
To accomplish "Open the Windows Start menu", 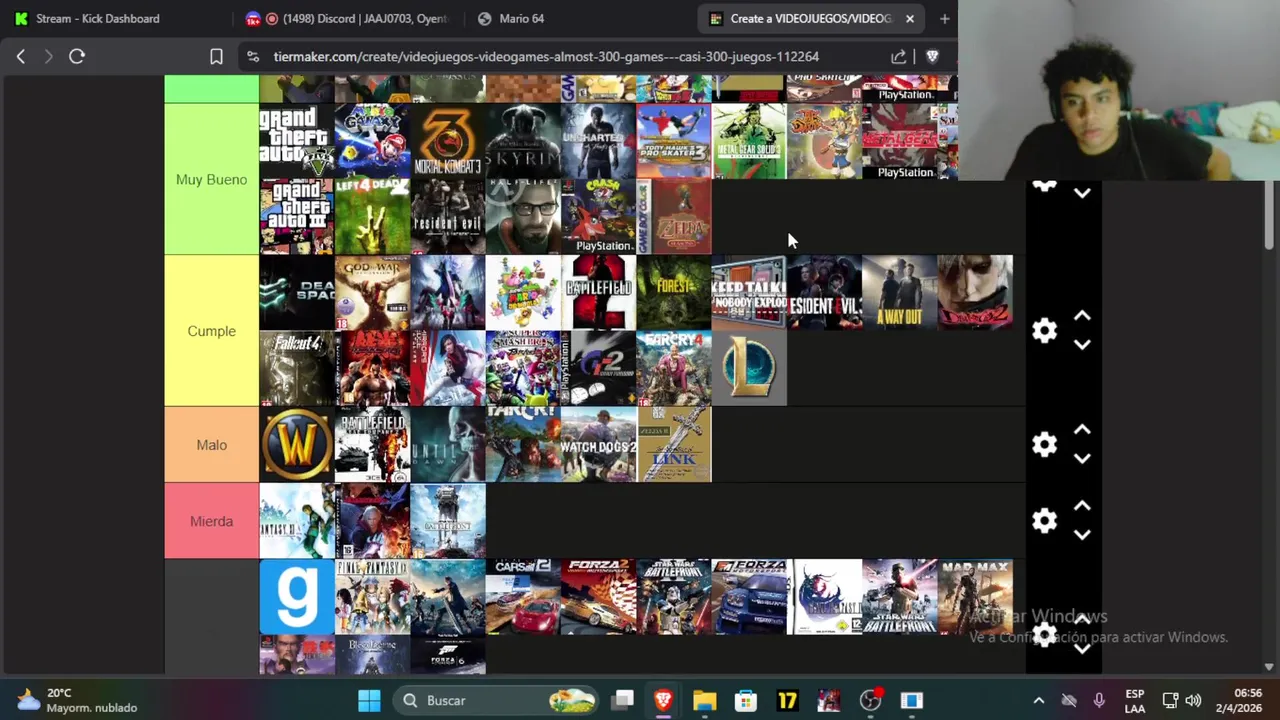I will coord(369,701).
